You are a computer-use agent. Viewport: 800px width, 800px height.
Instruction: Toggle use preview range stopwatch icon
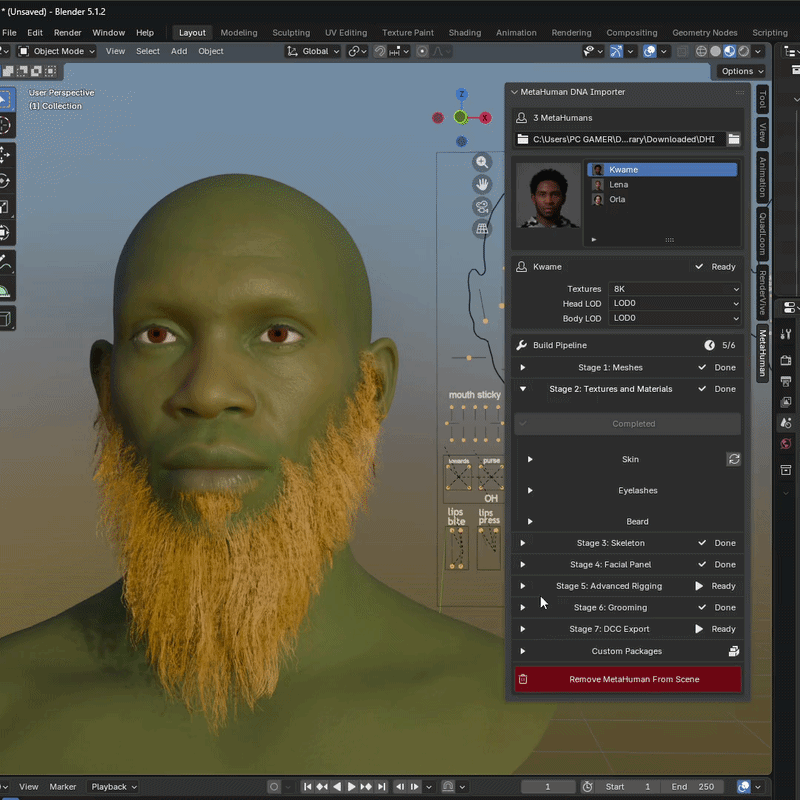(x=587, y=786)
